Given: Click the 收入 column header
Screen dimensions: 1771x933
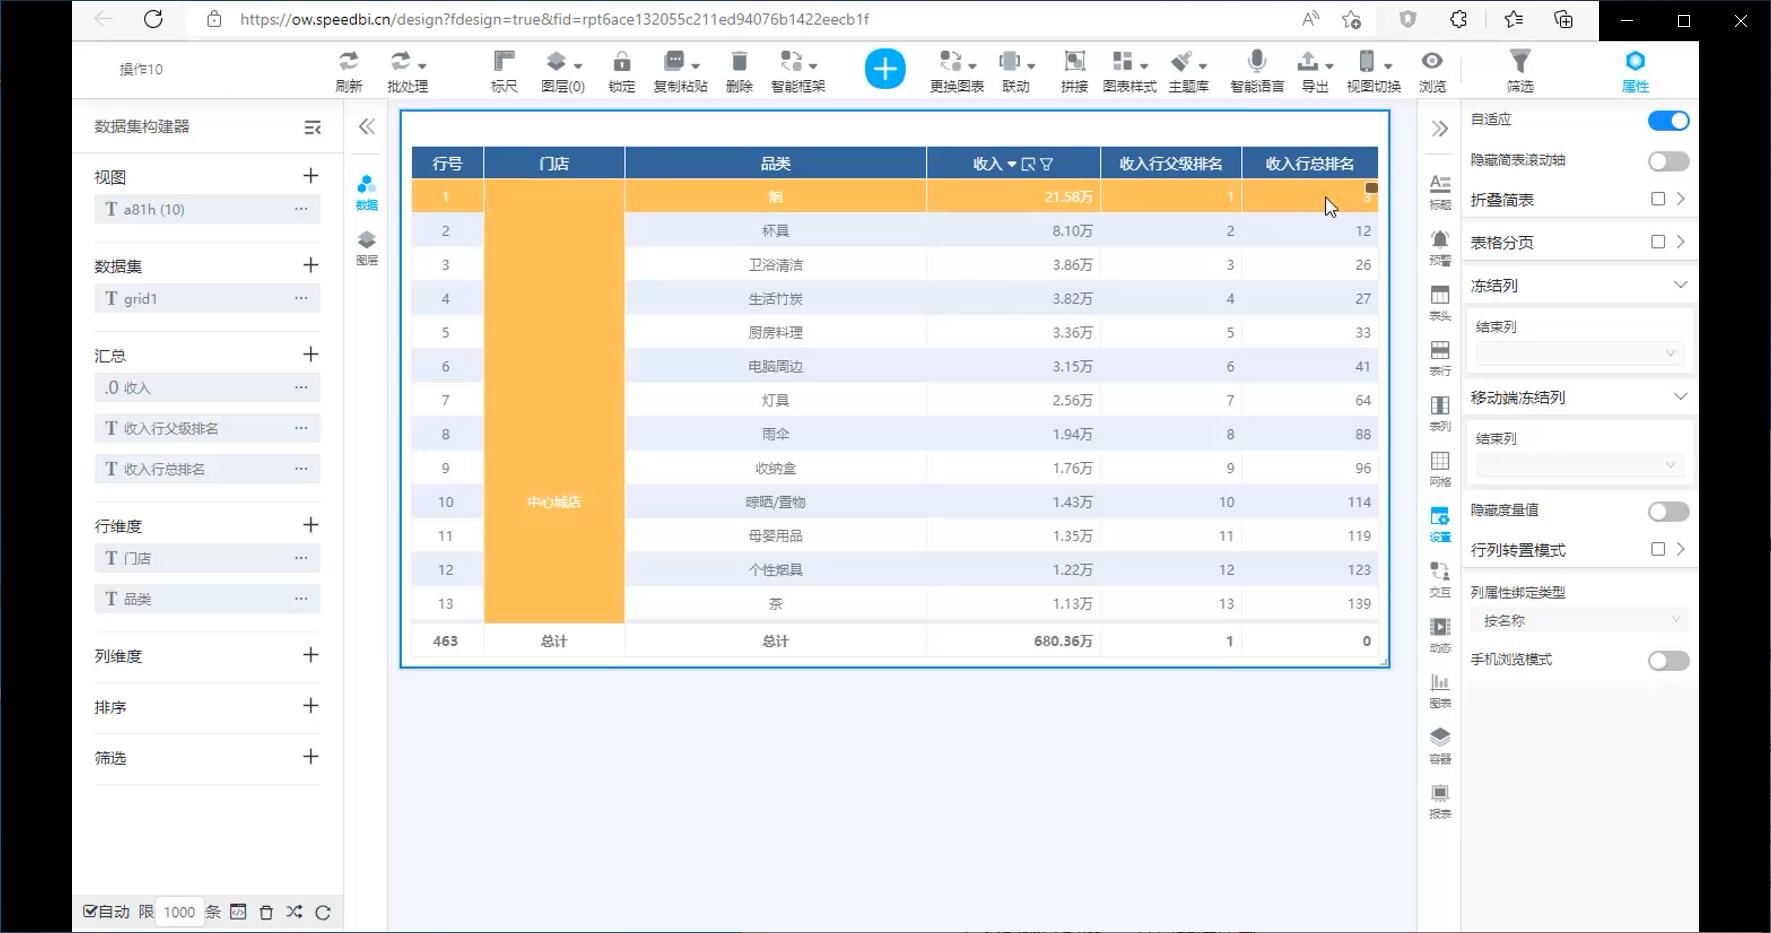Looking at the screenshot, I should pos(988,163).
